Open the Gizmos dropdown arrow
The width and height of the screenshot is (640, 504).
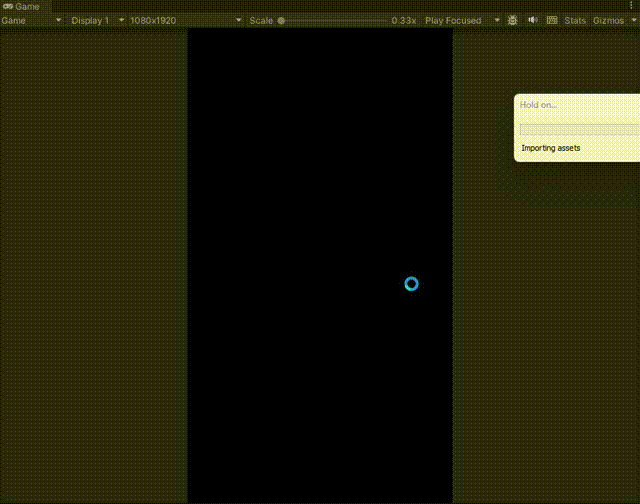tap(633, 20)
